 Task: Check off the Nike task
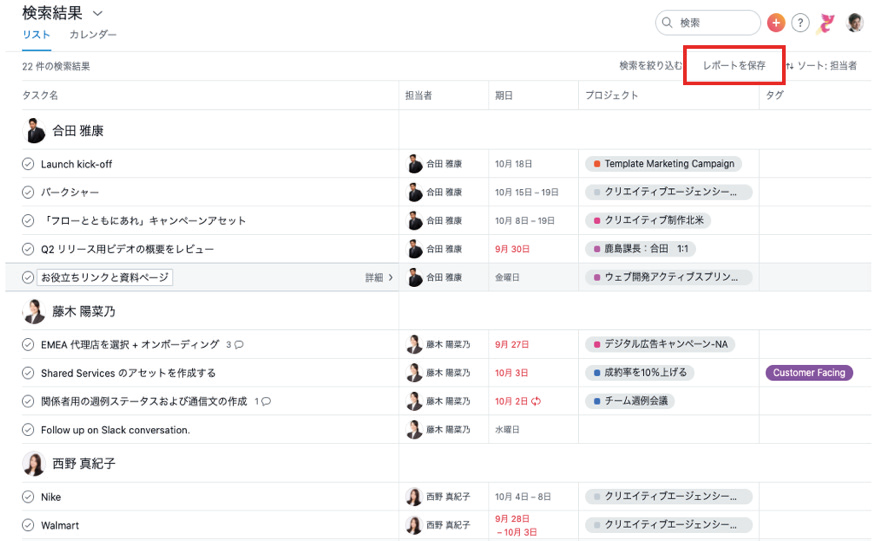[28, 497]
